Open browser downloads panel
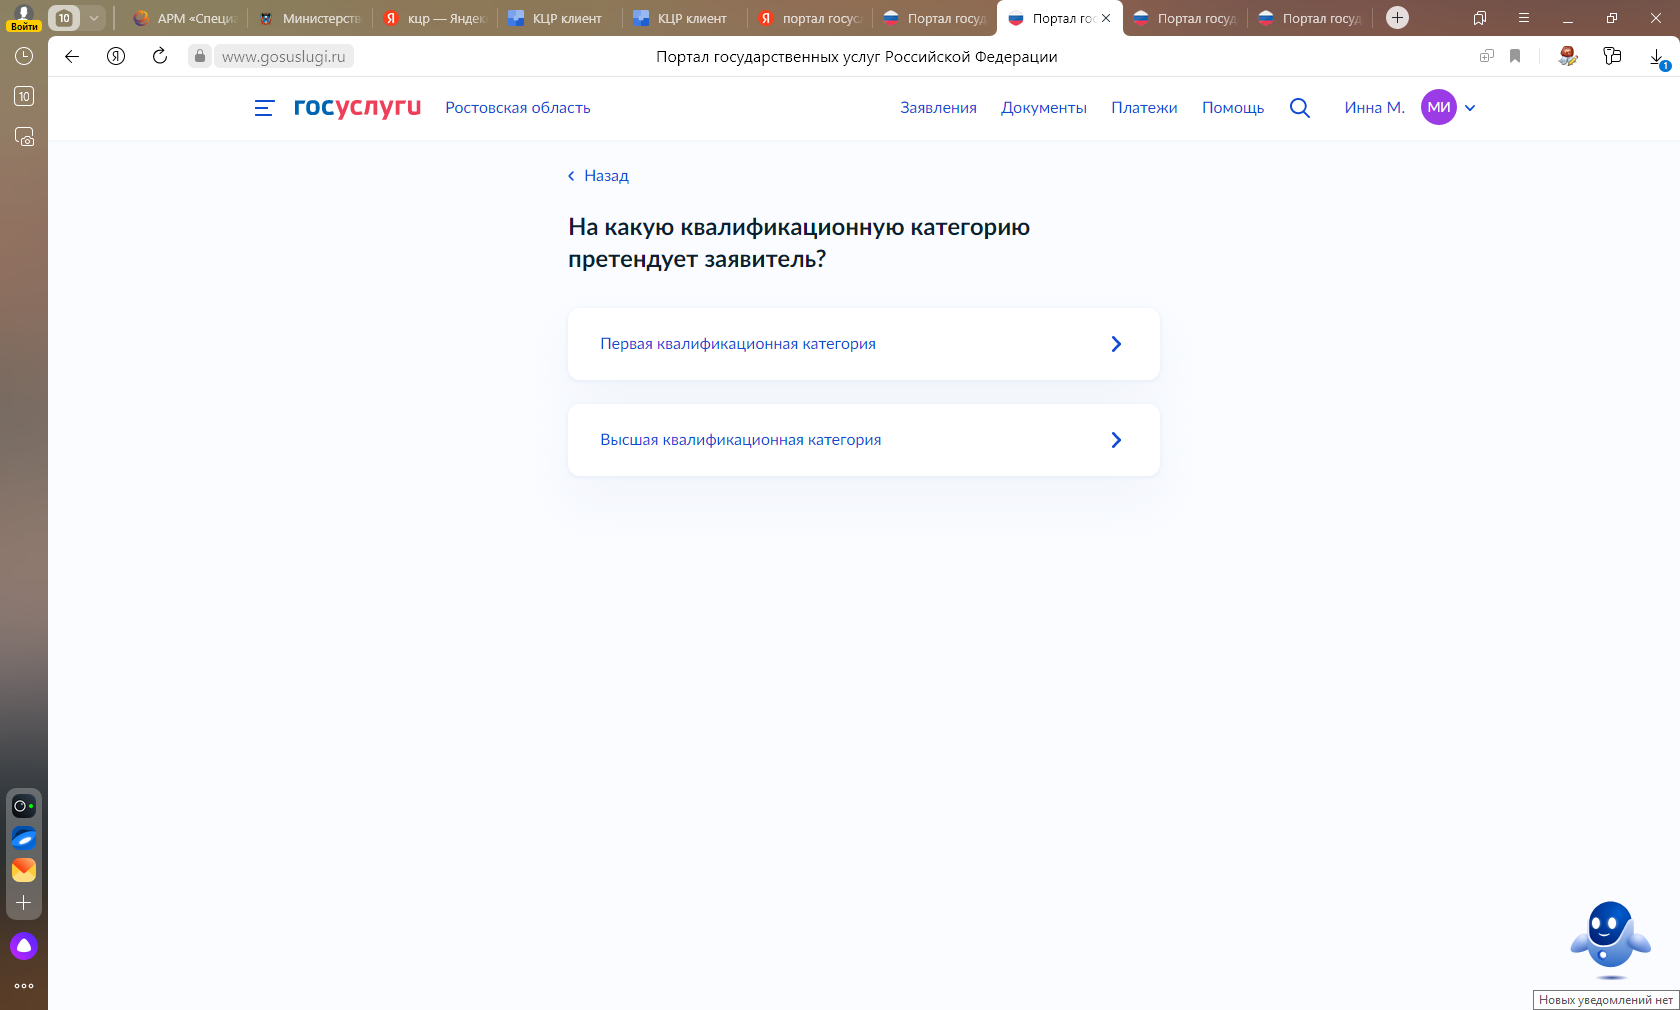Viewport: 1680px width, 1010px height. (1656, 57)
